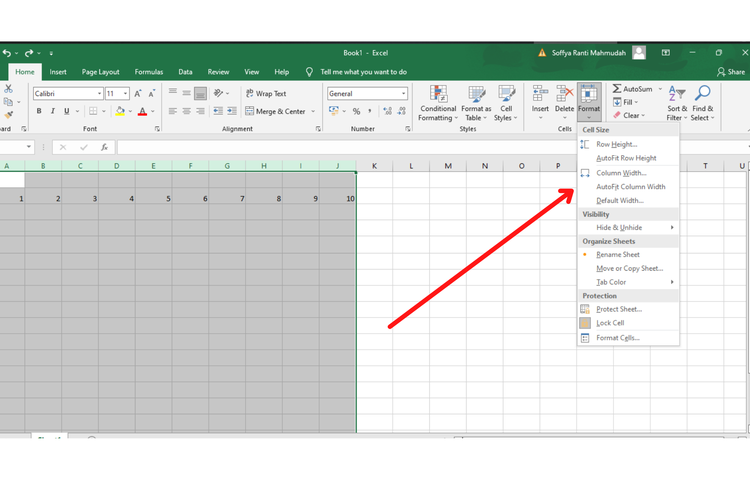Click Increase Indent icon
Viewport: 750px width, 500px height.
click(232, 111)
